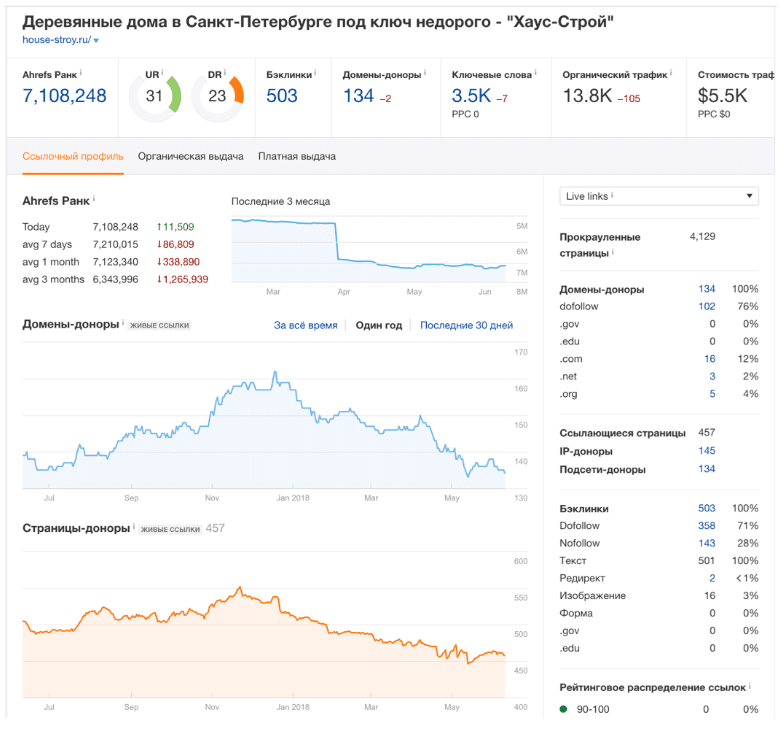
Task: Open the Dofollow backlinks count 358
Action: 706,526
